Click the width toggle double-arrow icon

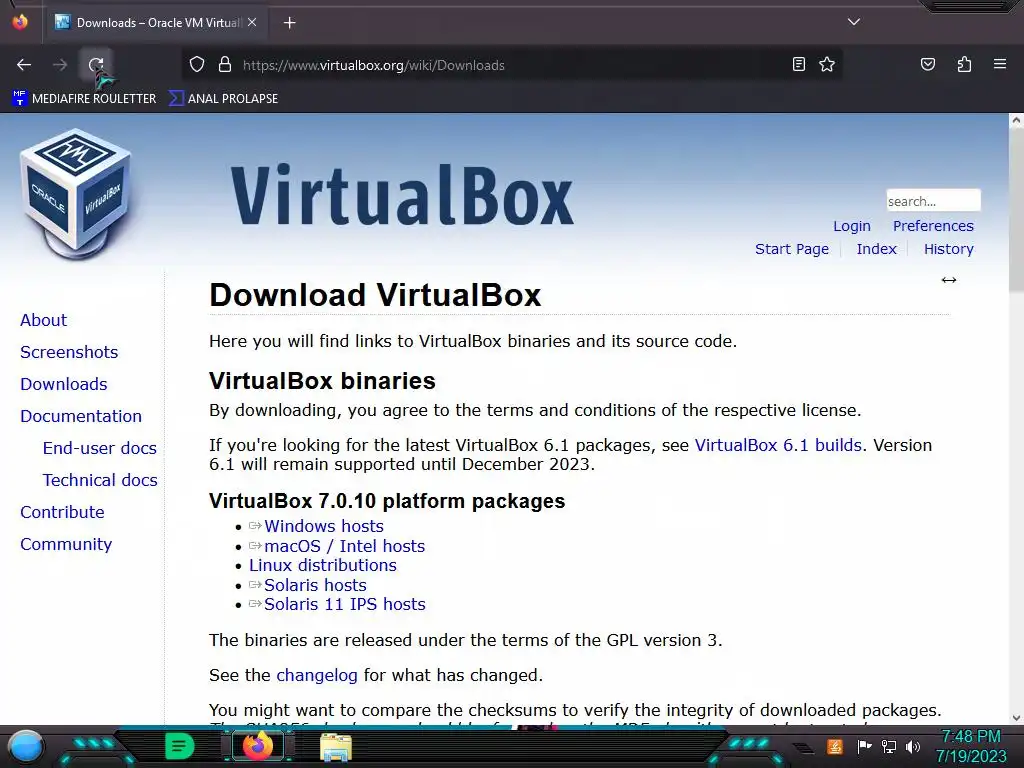[x=948, y=280]
